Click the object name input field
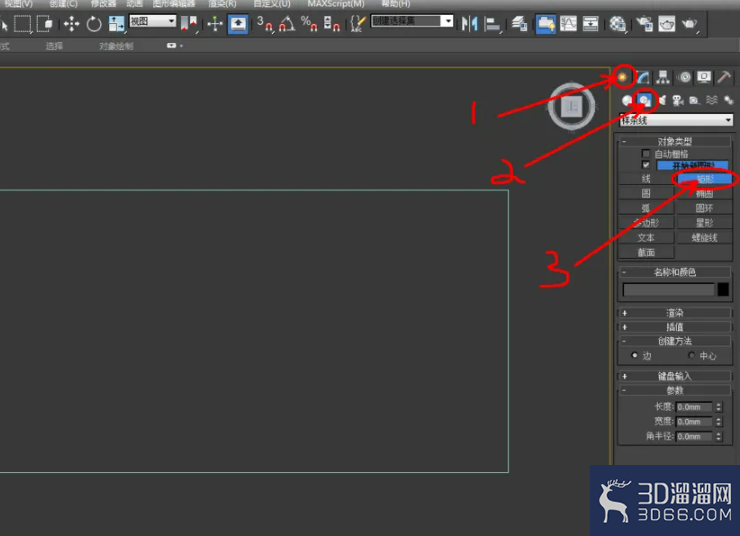 click(x=669, y=289)
